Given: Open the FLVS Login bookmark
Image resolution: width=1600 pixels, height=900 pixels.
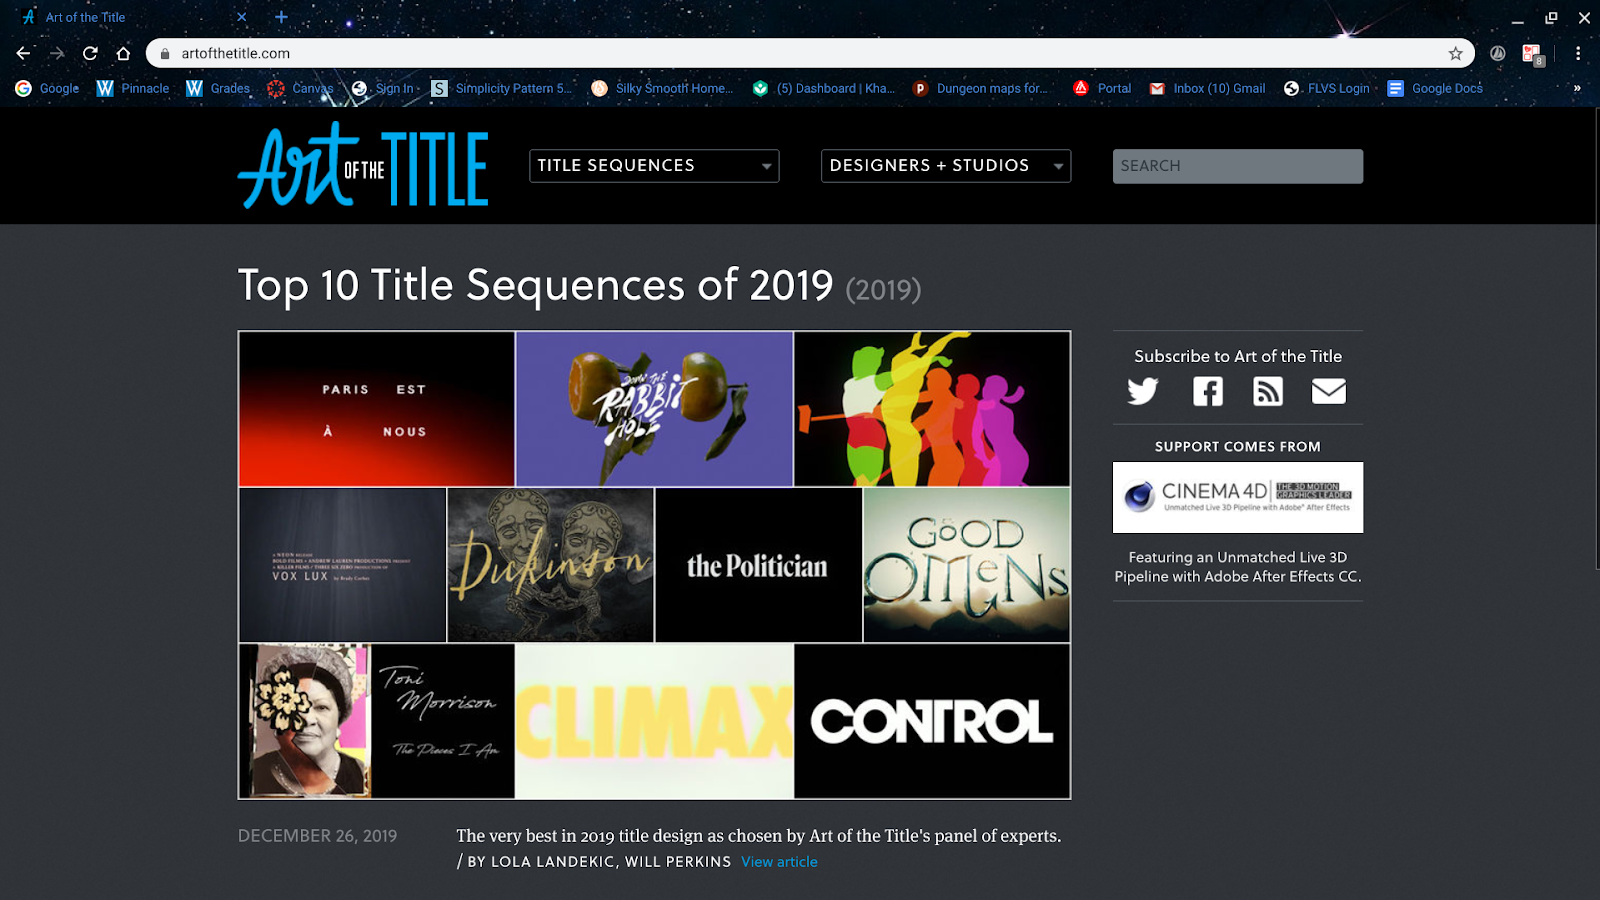Looking at the screenshot, I should coord(1327,88).
